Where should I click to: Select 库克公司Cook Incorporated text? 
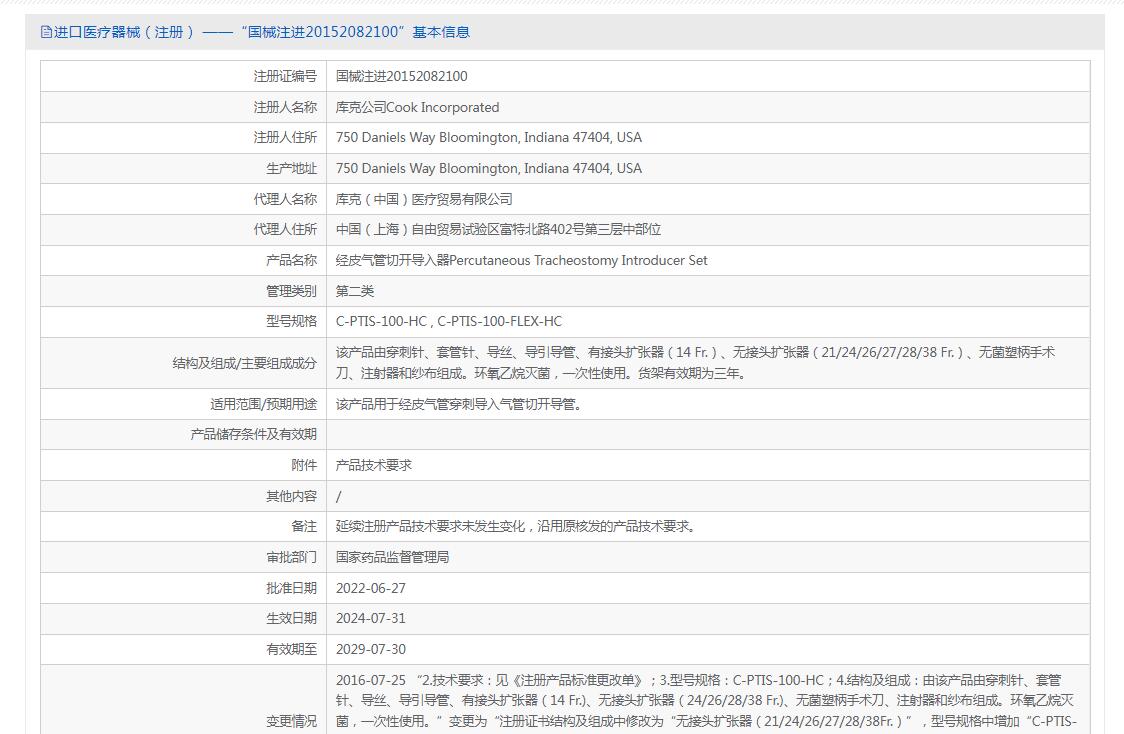[417, 107]
